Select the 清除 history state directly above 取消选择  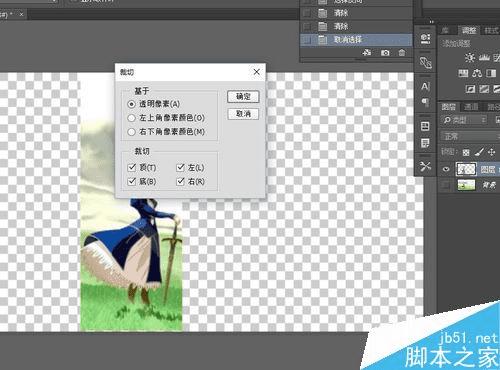click(356, 26)
